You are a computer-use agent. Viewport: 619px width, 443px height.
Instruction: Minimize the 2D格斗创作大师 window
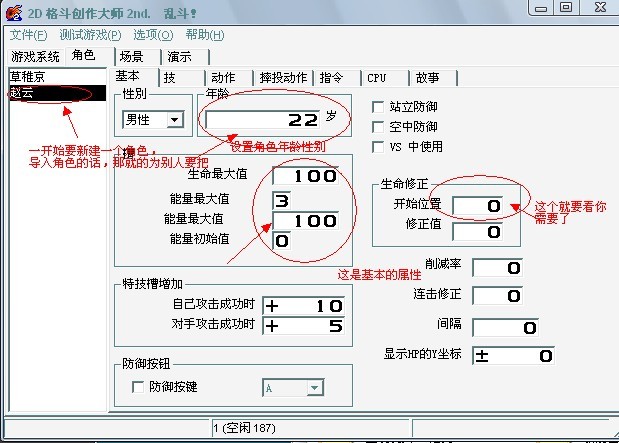click(541, 8)
